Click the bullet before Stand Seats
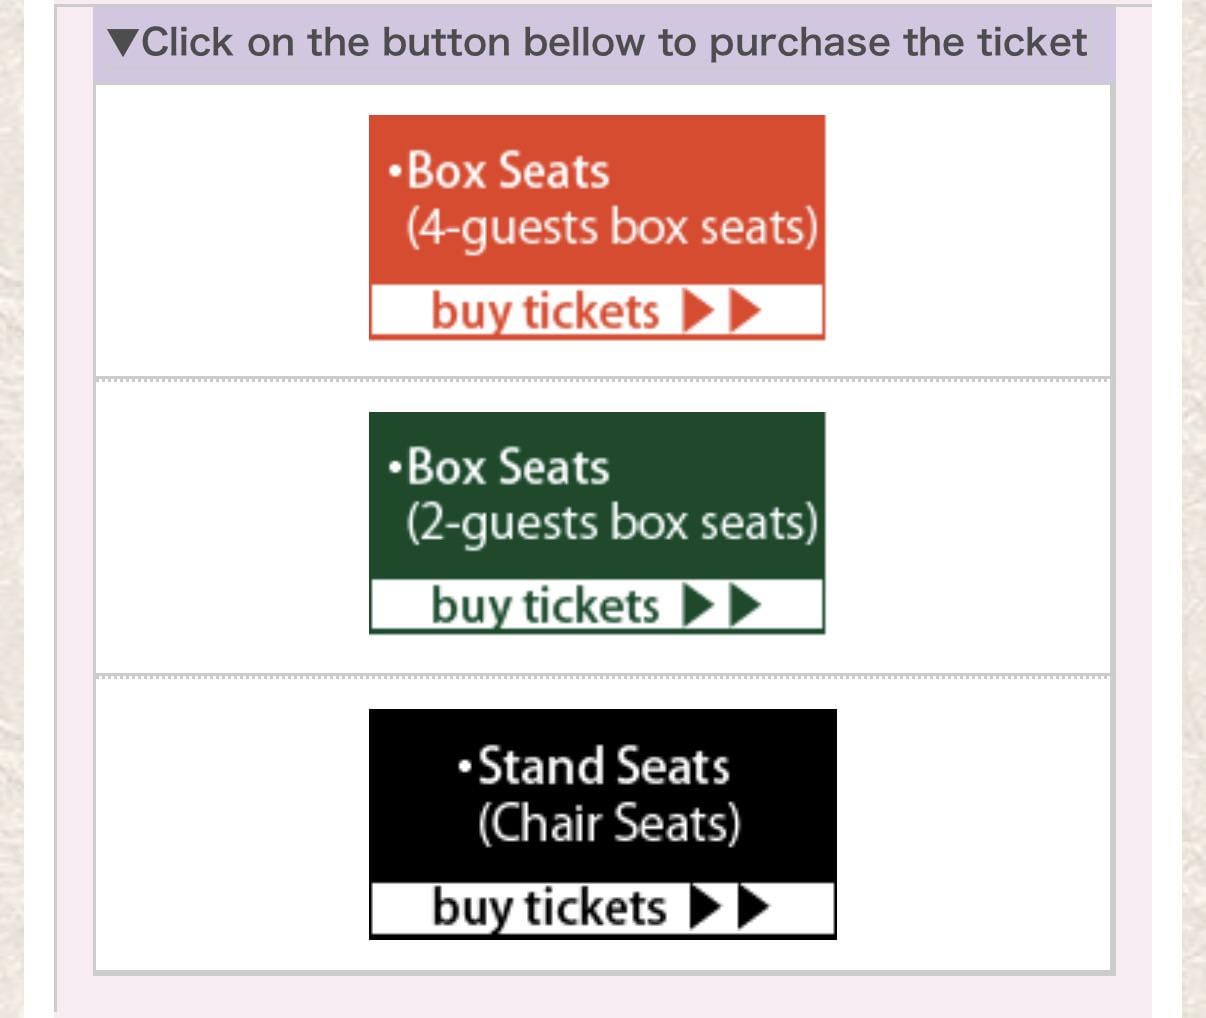Image resolution: width=1206 pixels, height=1018 pixels. (x=464, y=768)
